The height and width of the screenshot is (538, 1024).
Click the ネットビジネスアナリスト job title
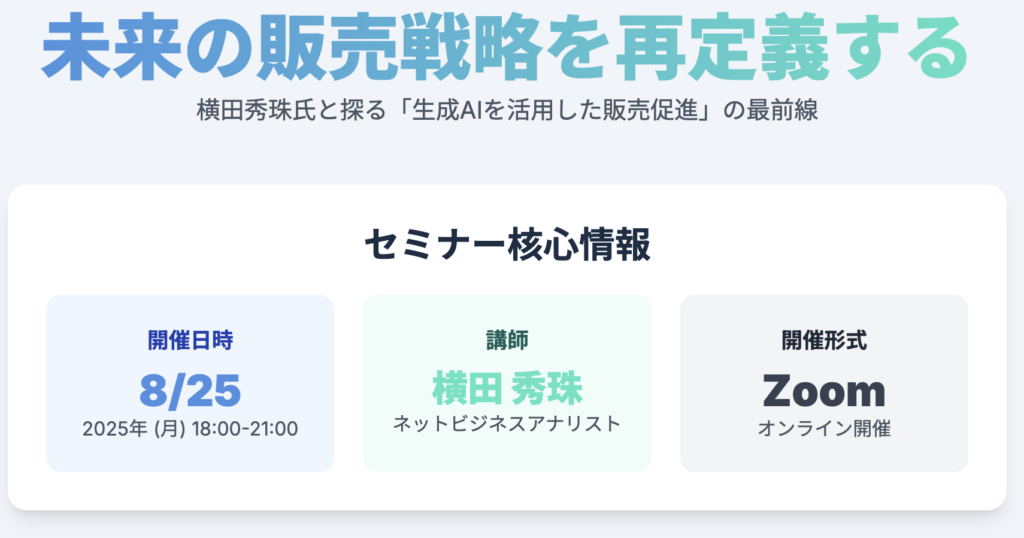[x=507, y=424]
